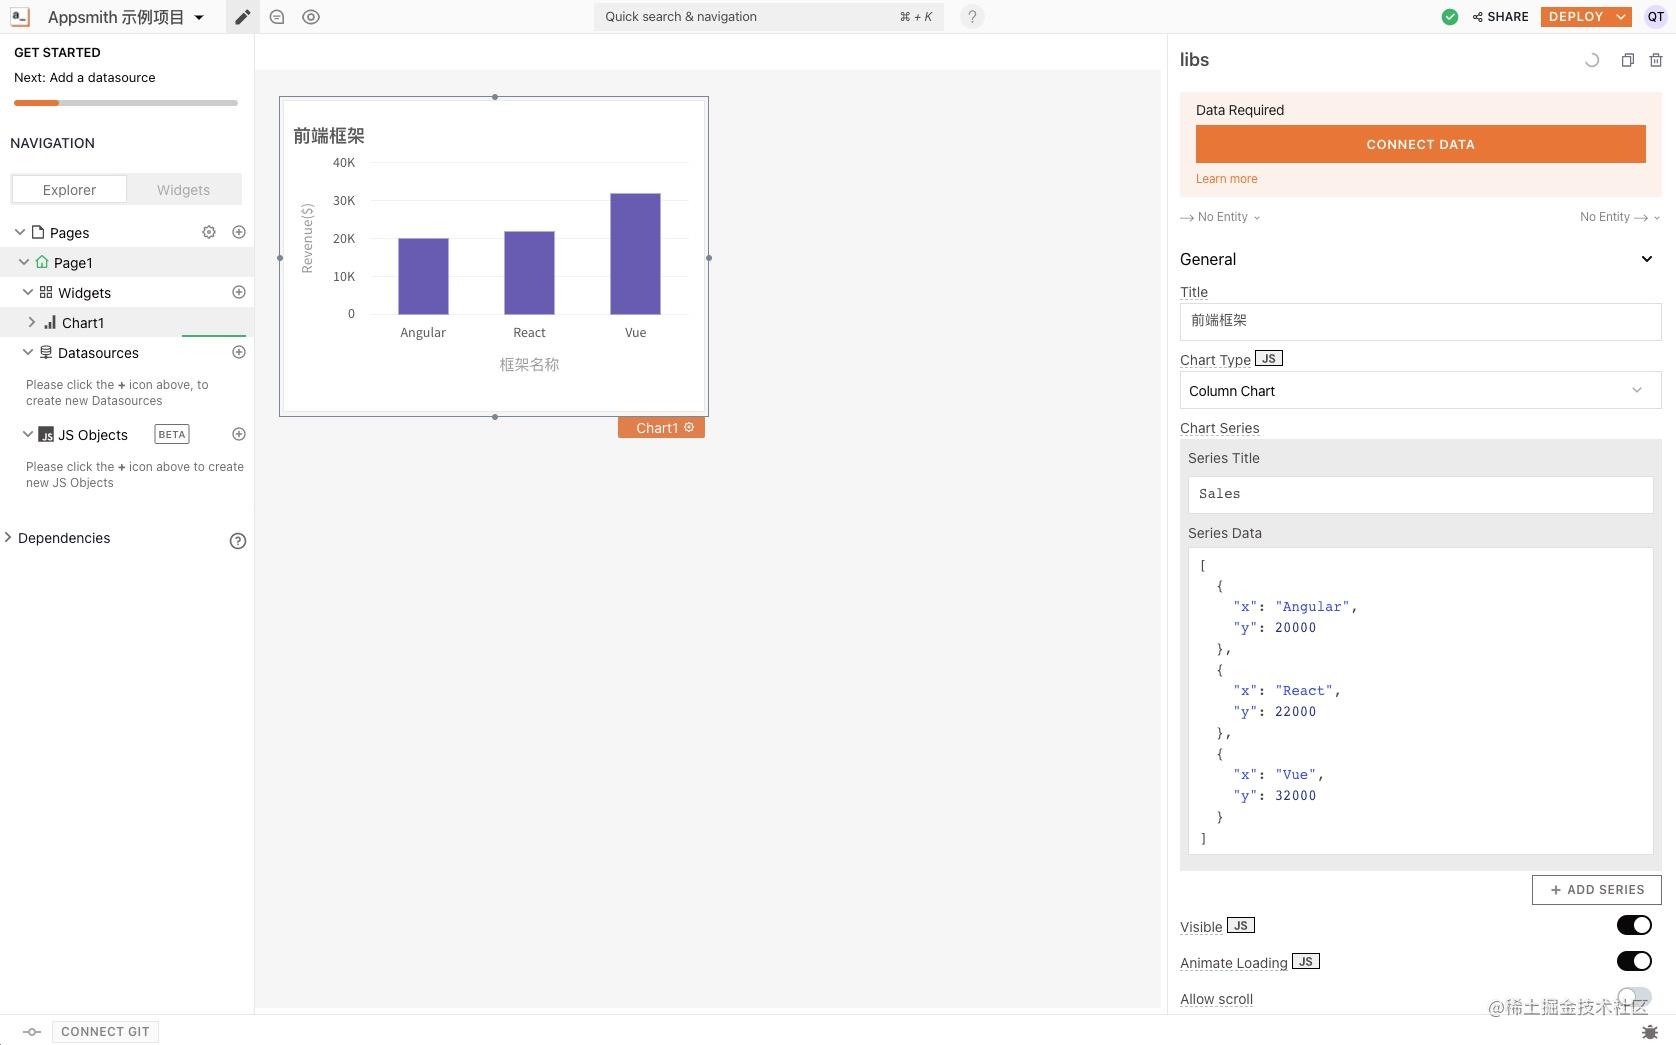Open the incoming No Entity dropdown
Image resolution: width=1676 pixels, height=1045 pixels.
click(1220, 217)
